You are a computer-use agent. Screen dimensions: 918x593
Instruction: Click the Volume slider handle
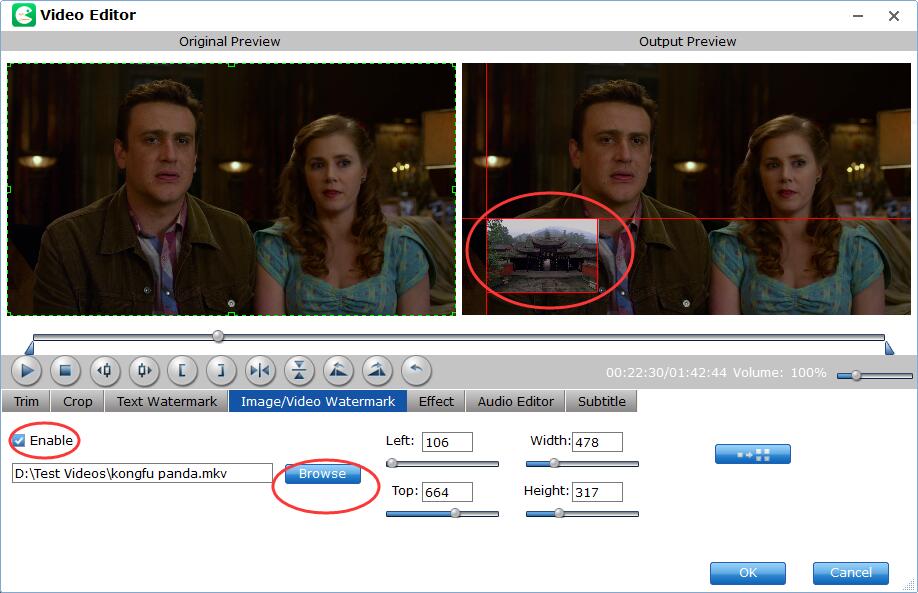[856, 375]
